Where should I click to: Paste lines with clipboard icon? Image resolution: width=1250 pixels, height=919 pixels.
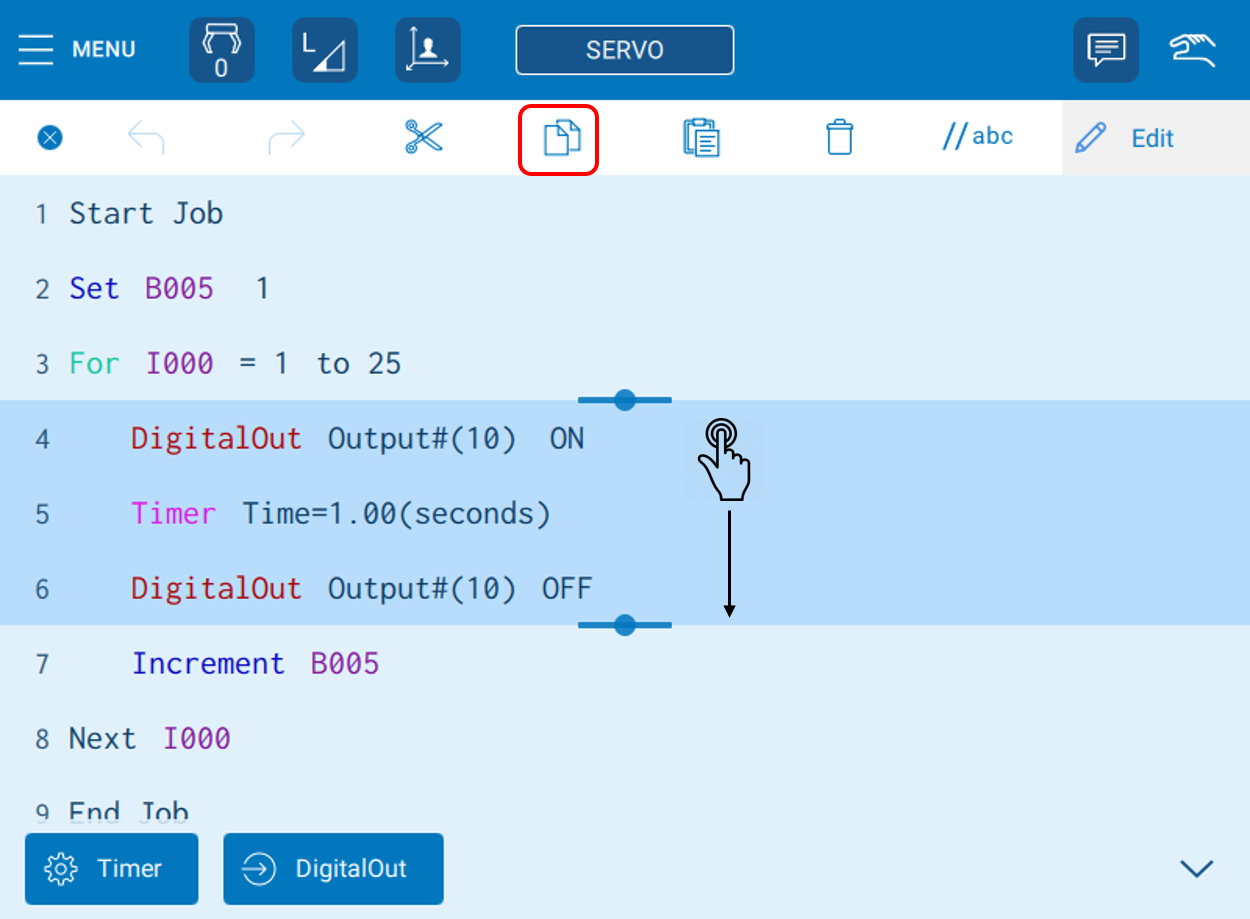coord(702,137)
